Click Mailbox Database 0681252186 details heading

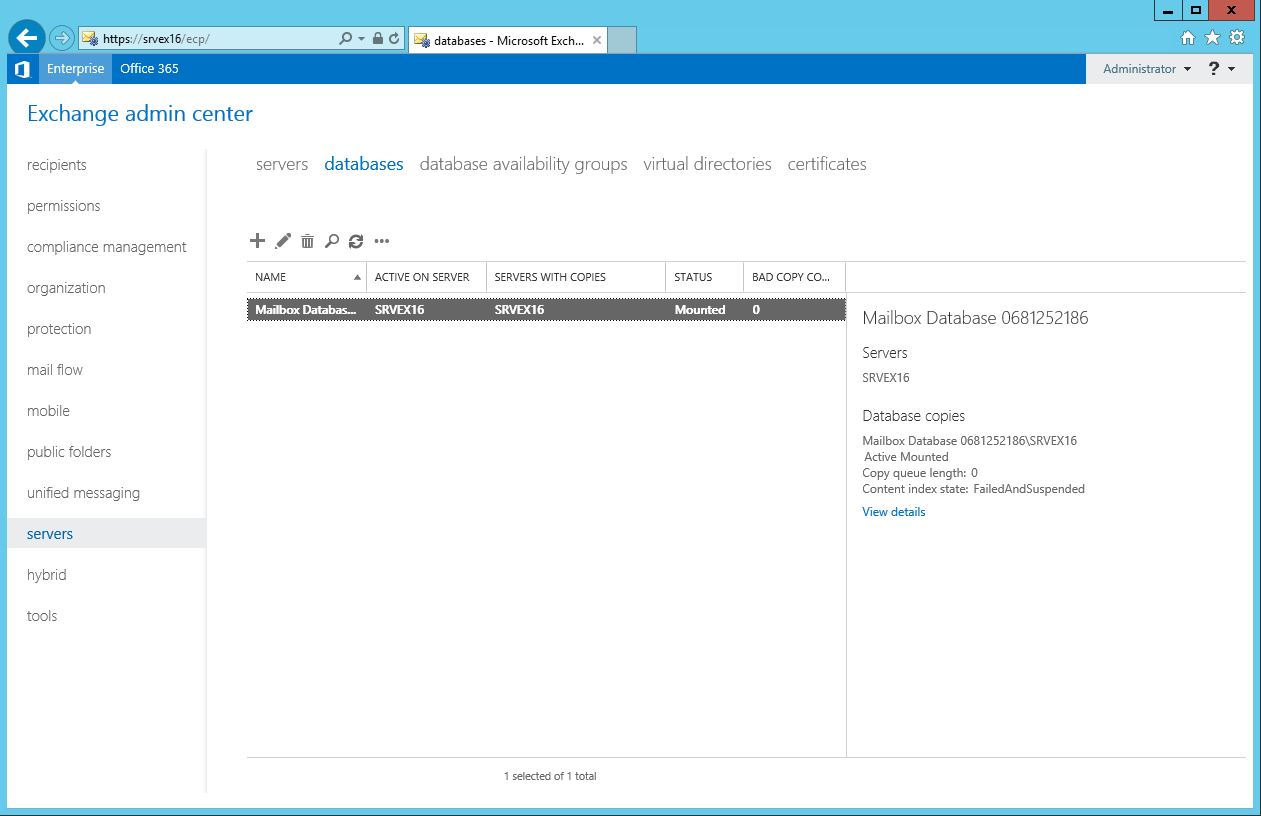point(975,318)
